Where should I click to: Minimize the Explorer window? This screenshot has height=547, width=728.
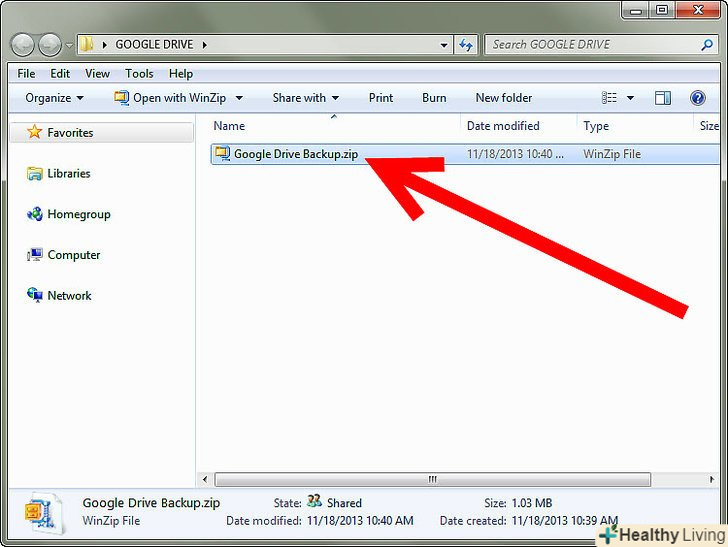point(636,11)
